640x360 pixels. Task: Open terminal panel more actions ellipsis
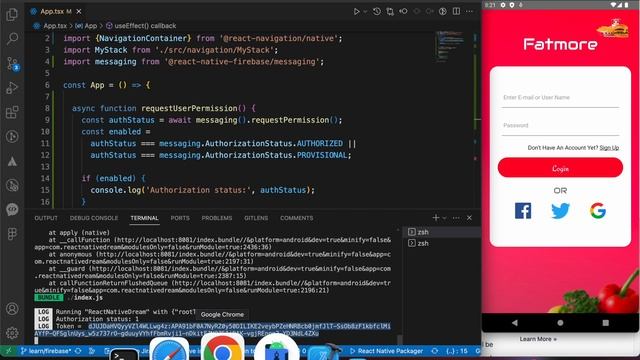(x=456, y=218)
